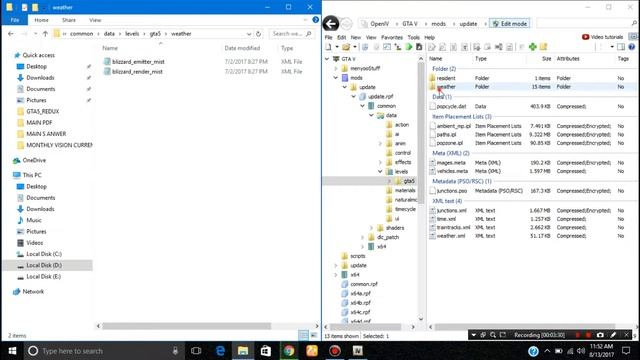Click the OpenIV back navigation arrow
640x360 pixels.
331,24
